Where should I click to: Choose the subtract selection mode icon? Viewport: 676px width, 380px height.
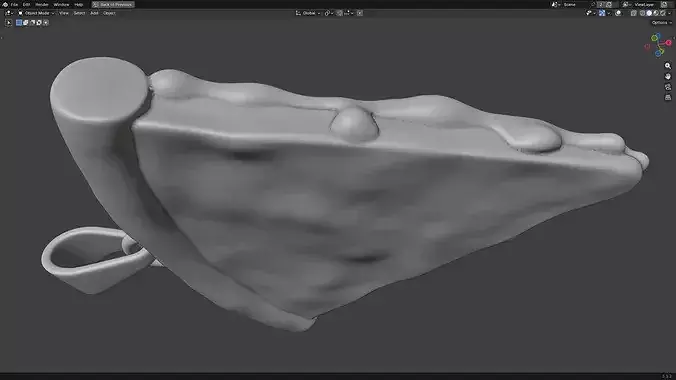pyautogui.click(x=32, y=22)
